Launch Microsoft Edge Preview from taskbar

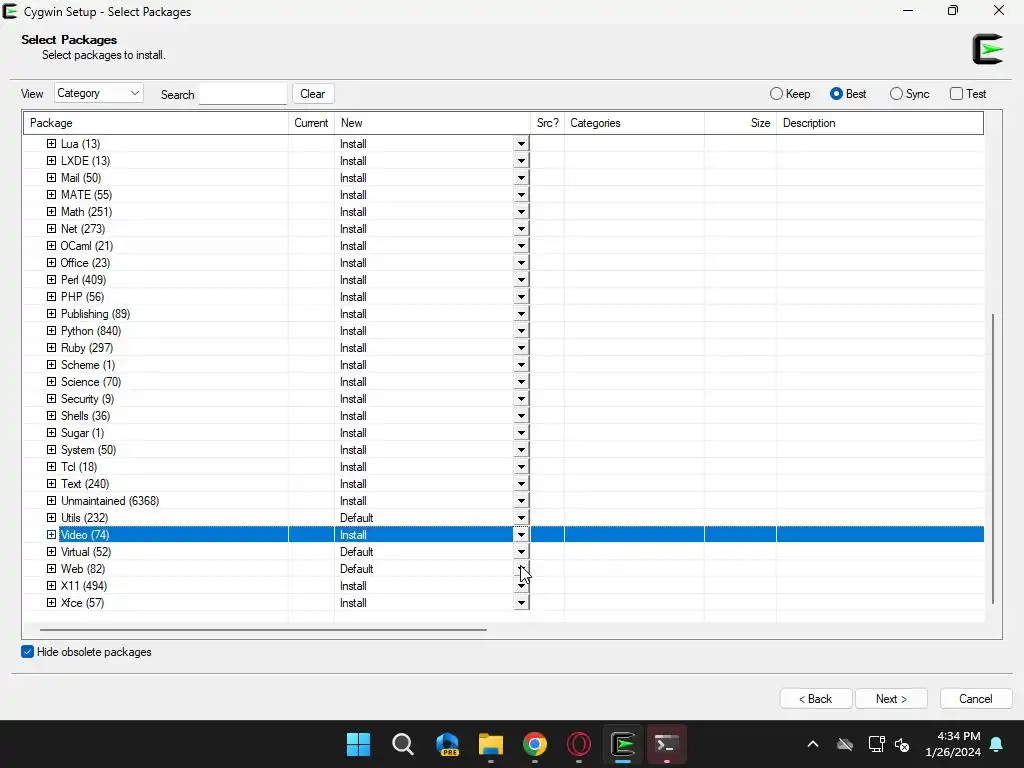pos(447,744)
